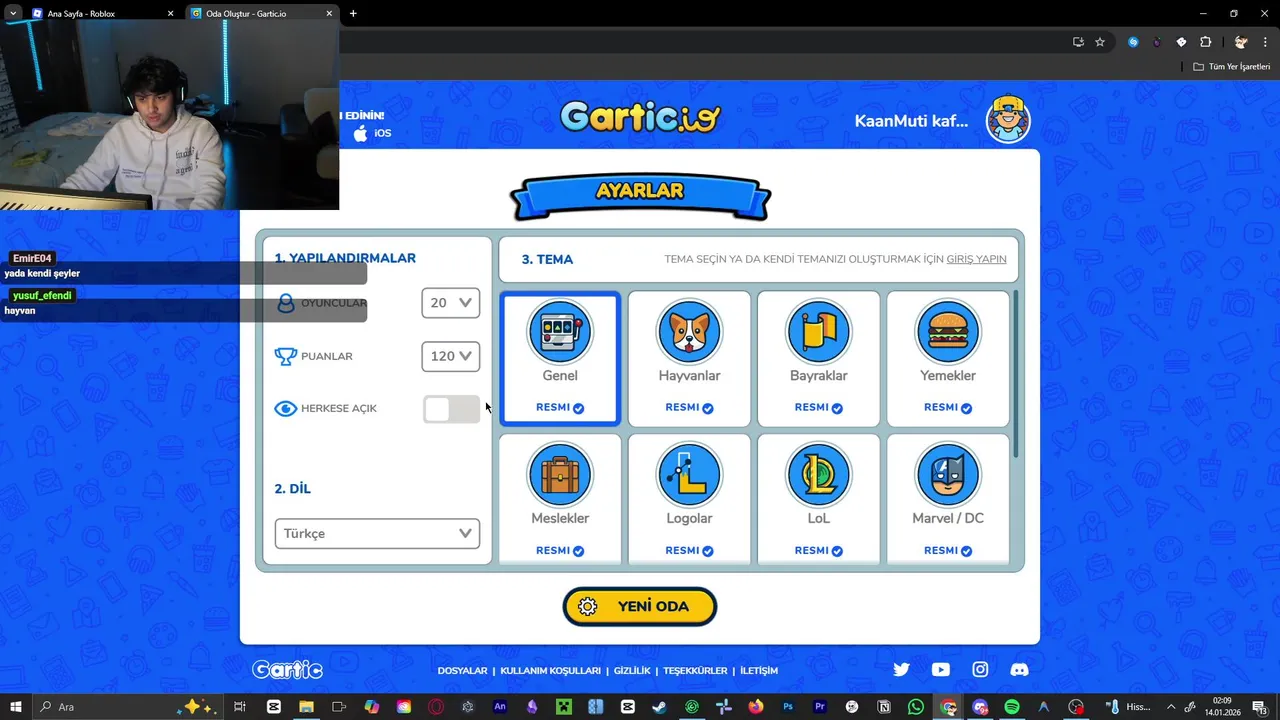
Task: Open the Oyuncular 20 dropdown
Action: [x=450, y=303]
